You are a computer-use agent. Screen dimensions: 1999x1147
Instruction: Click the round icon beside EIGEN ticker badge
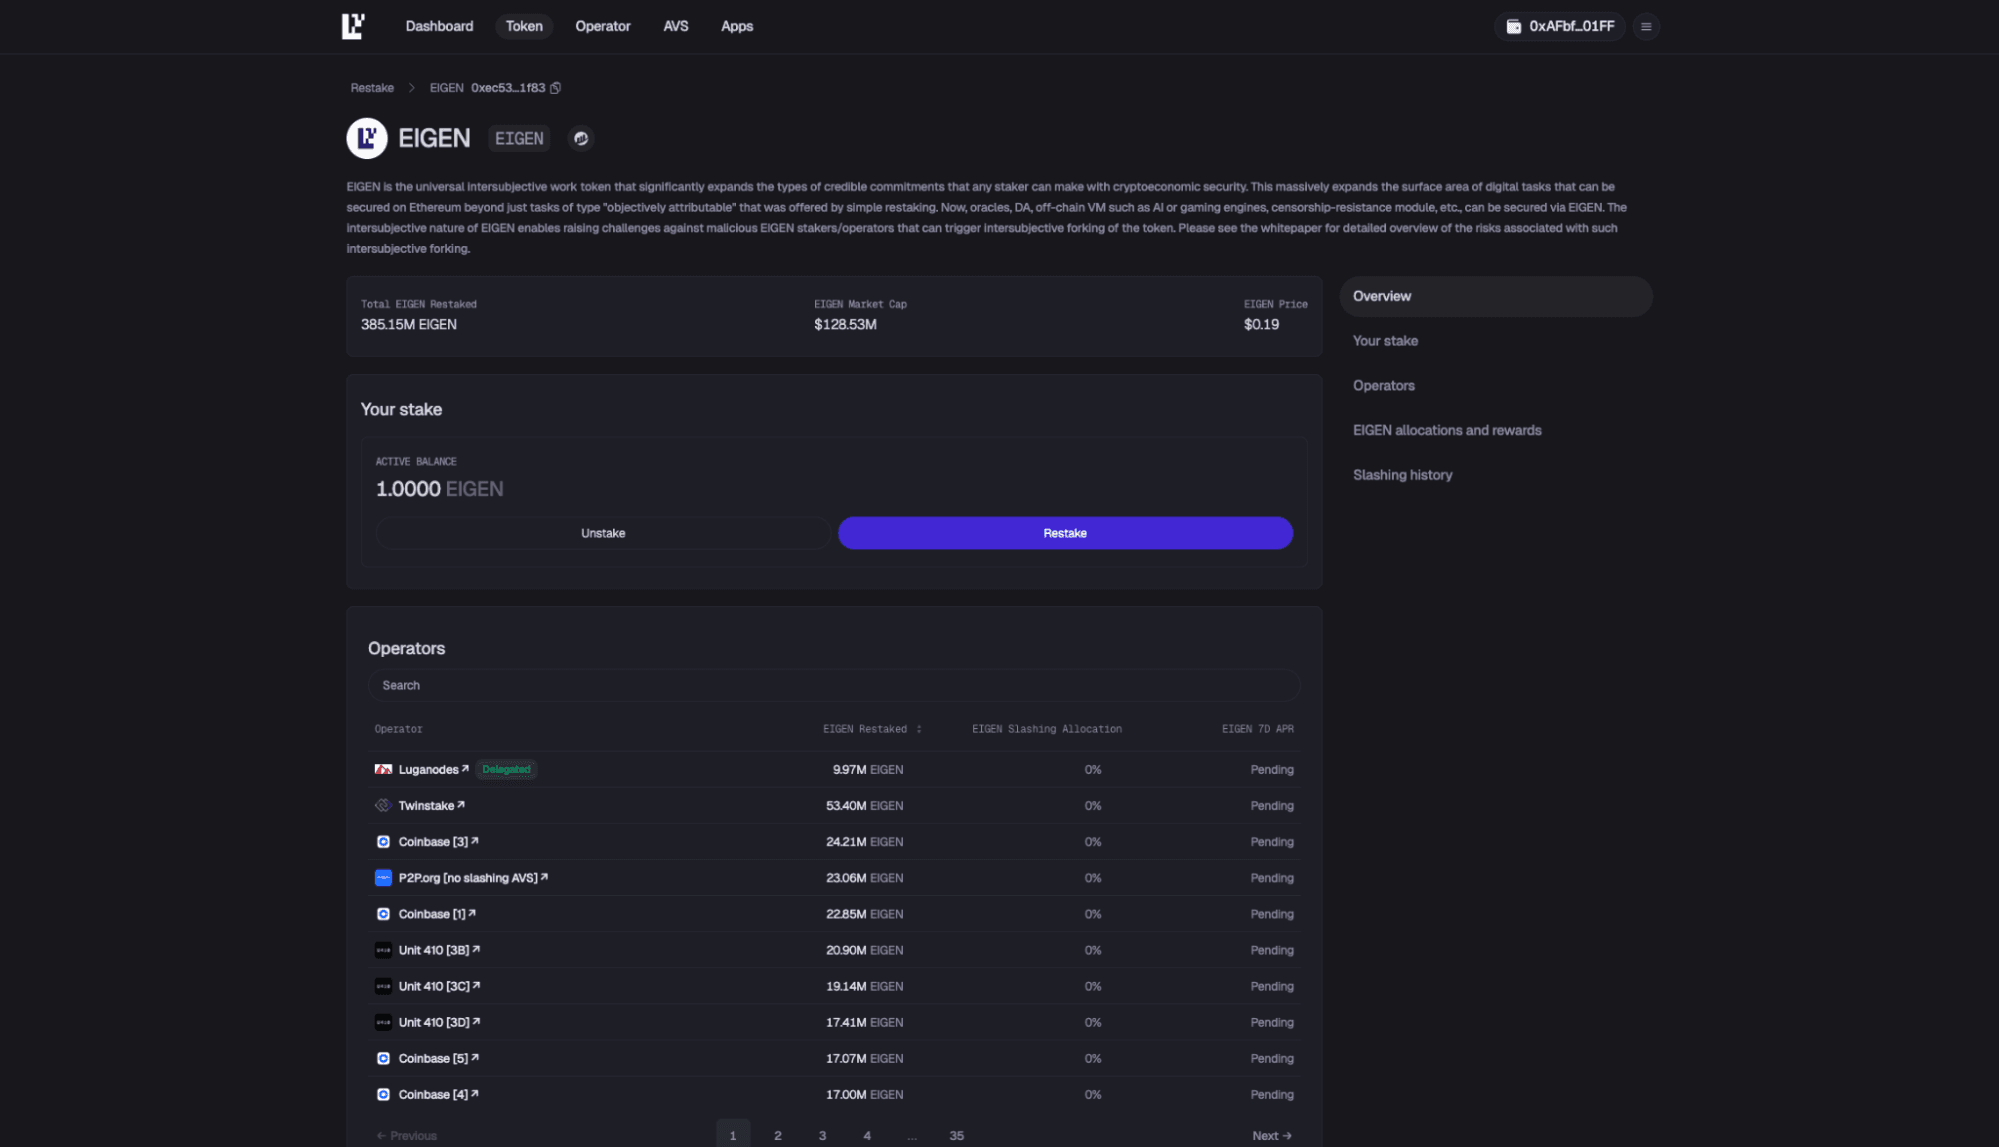581,139
